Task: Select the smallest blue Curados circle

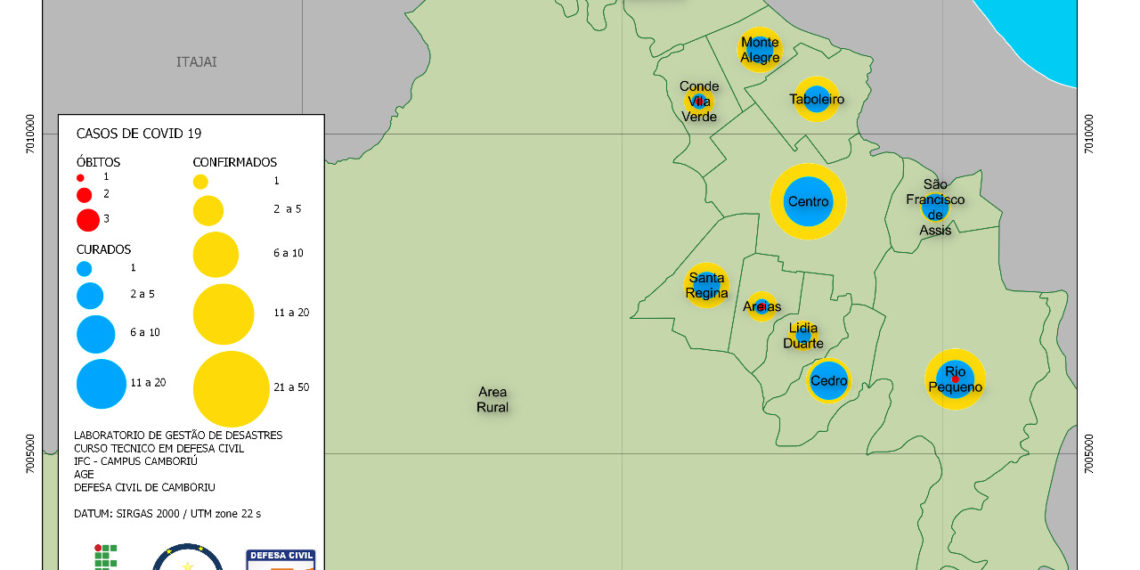Action: (84, 269)
